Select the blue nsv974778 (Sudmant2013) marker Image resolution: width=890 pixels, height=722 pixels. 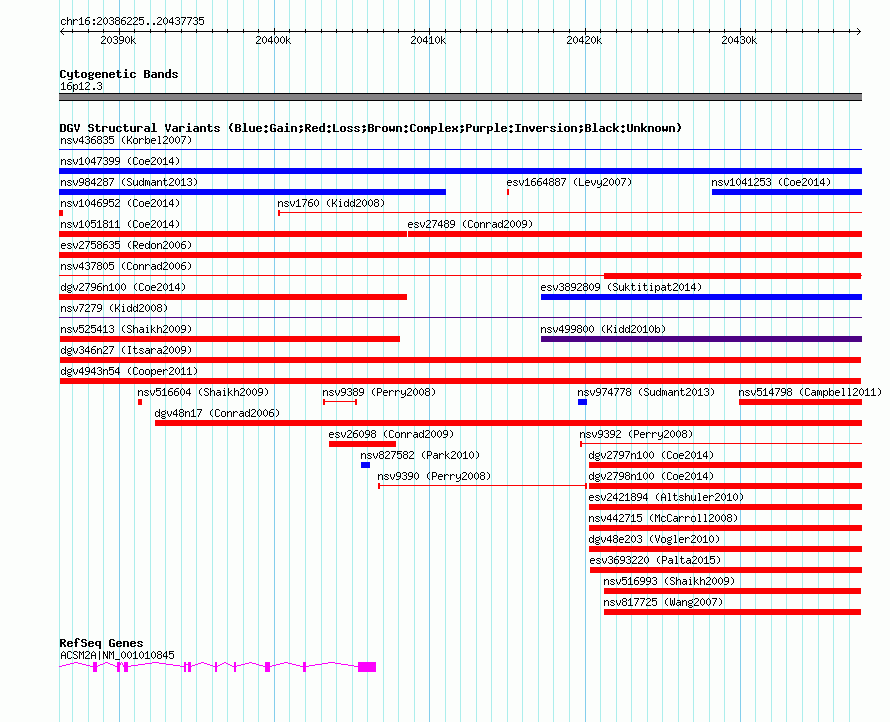click(582, 402)
